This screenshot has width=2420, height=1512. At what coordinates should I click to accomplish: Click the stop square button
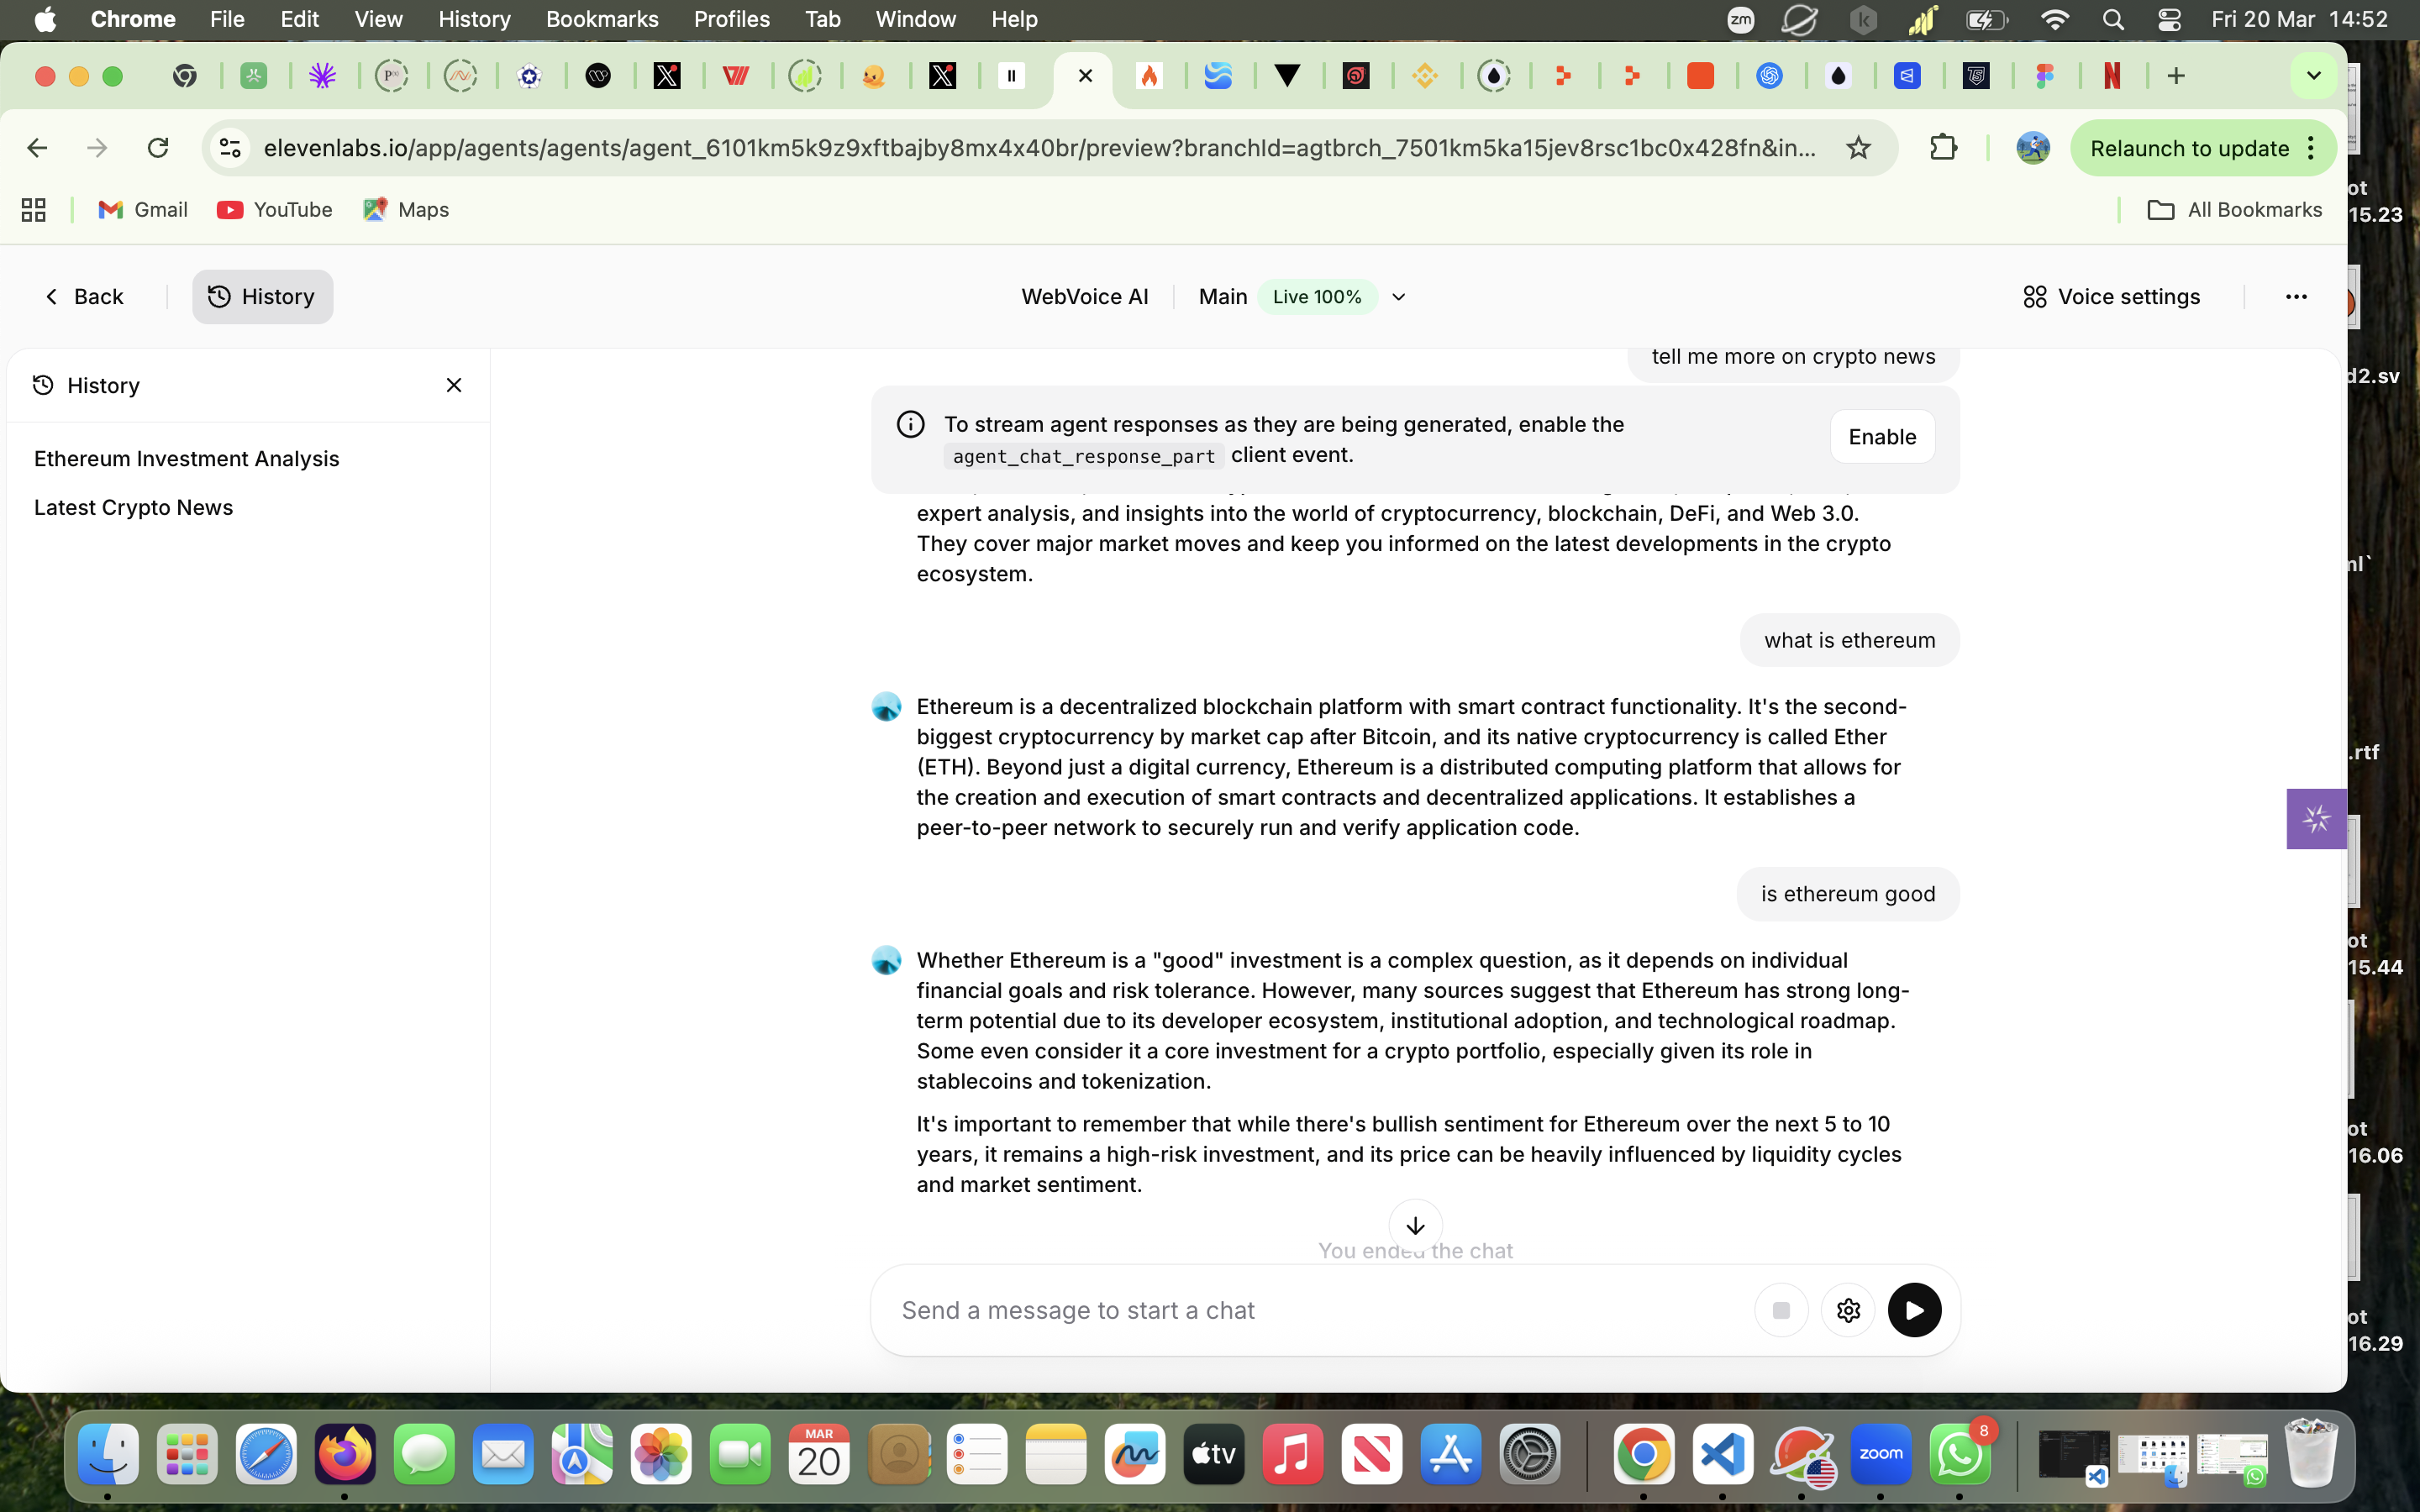point(1780,1310)
